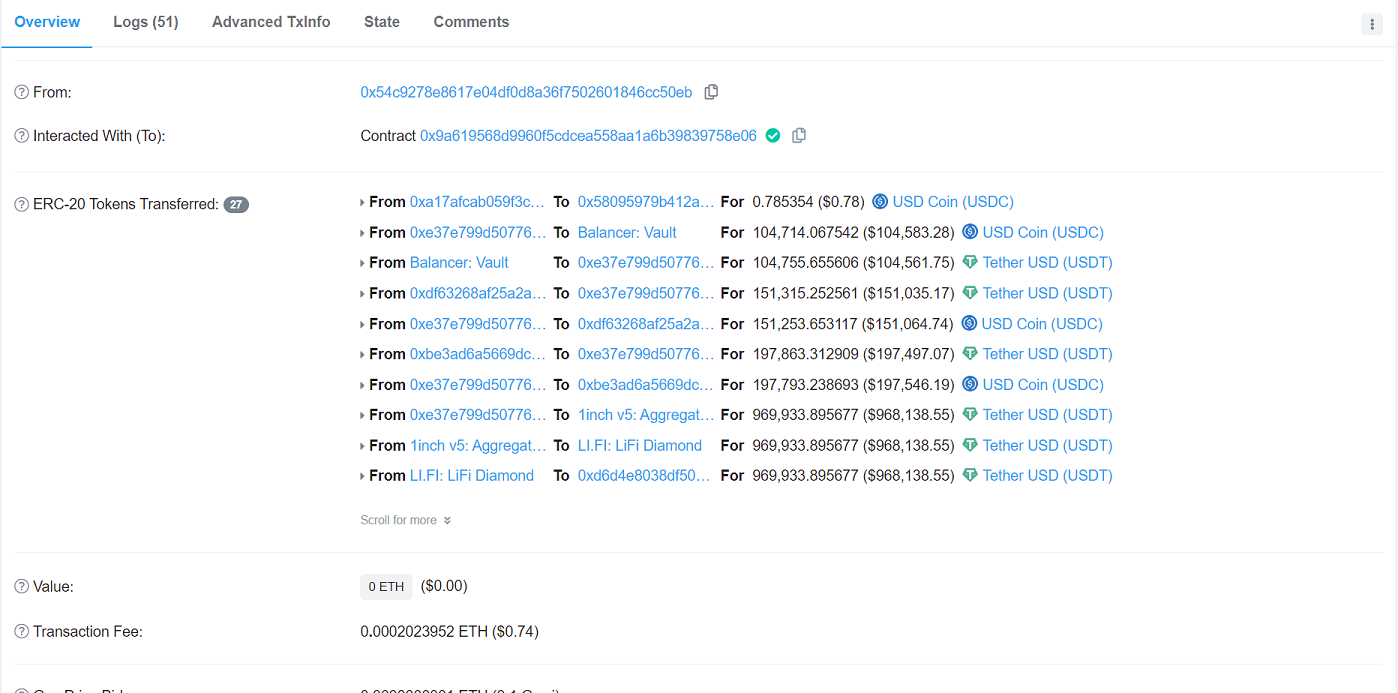Open the Logs (51) tab
Screen dimensions: 1398x693
146,22
